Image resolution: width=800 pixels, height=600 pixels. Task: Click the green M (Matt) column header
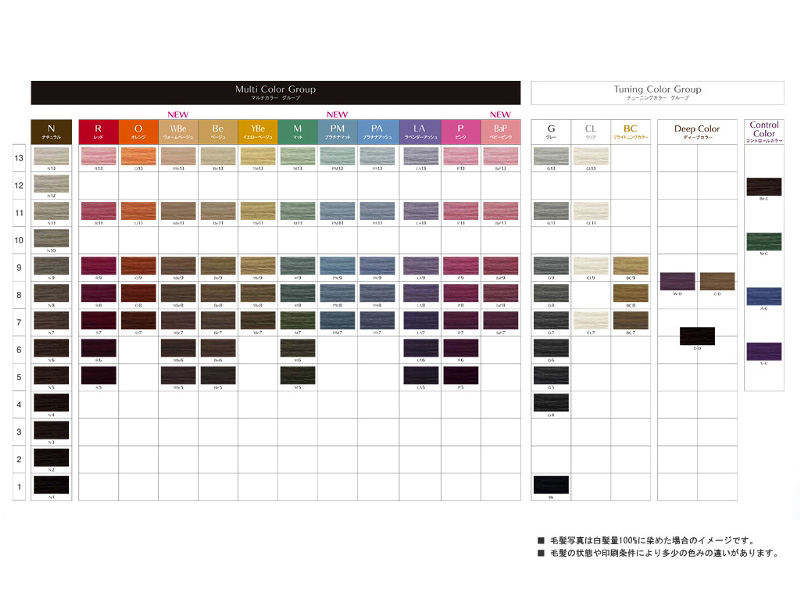[297, 132]
